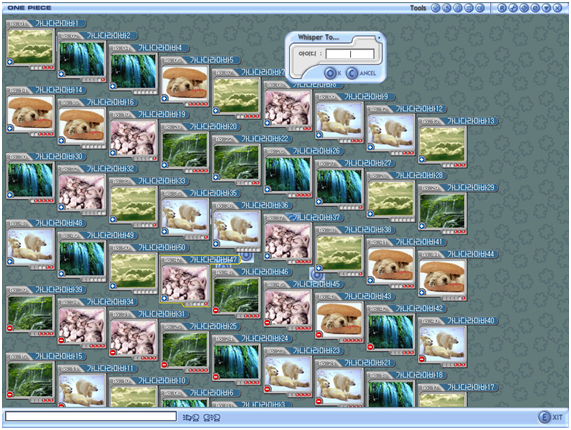
Task: Click the red minus icon on card 가나다라마바34
Action: [62, 340]
